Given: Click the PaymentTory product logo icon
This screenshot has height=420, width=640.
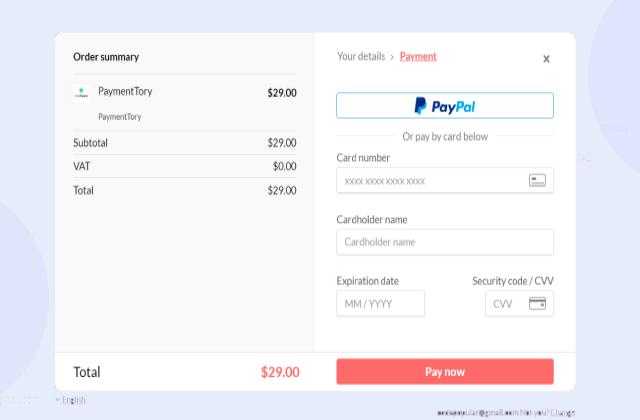Looking at the screenshot, I should coord(81,93).
